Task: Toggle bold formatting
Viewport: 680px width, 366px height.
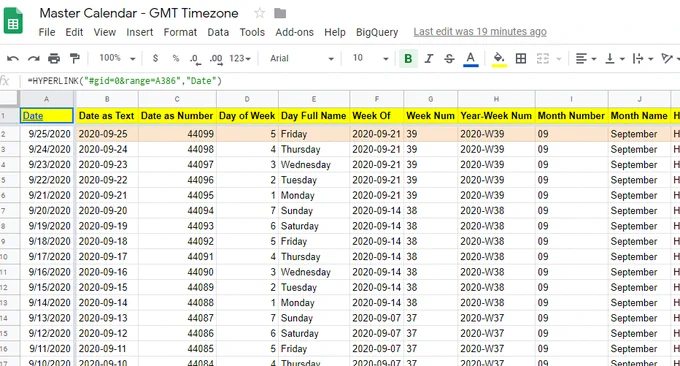Action: pyautogui.click(x=408, y=59)
